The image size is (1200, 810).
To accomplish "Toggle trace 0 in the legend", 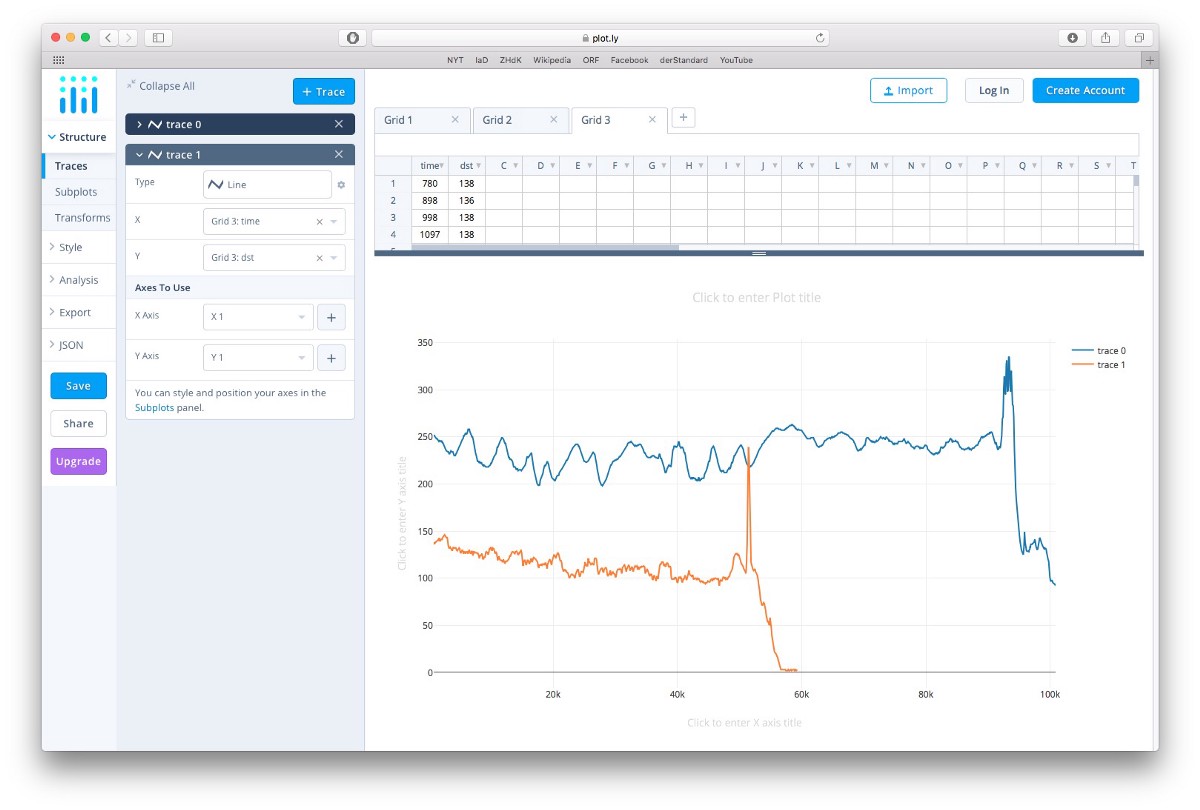I will pyautogui.click(x=1098, y=351).
